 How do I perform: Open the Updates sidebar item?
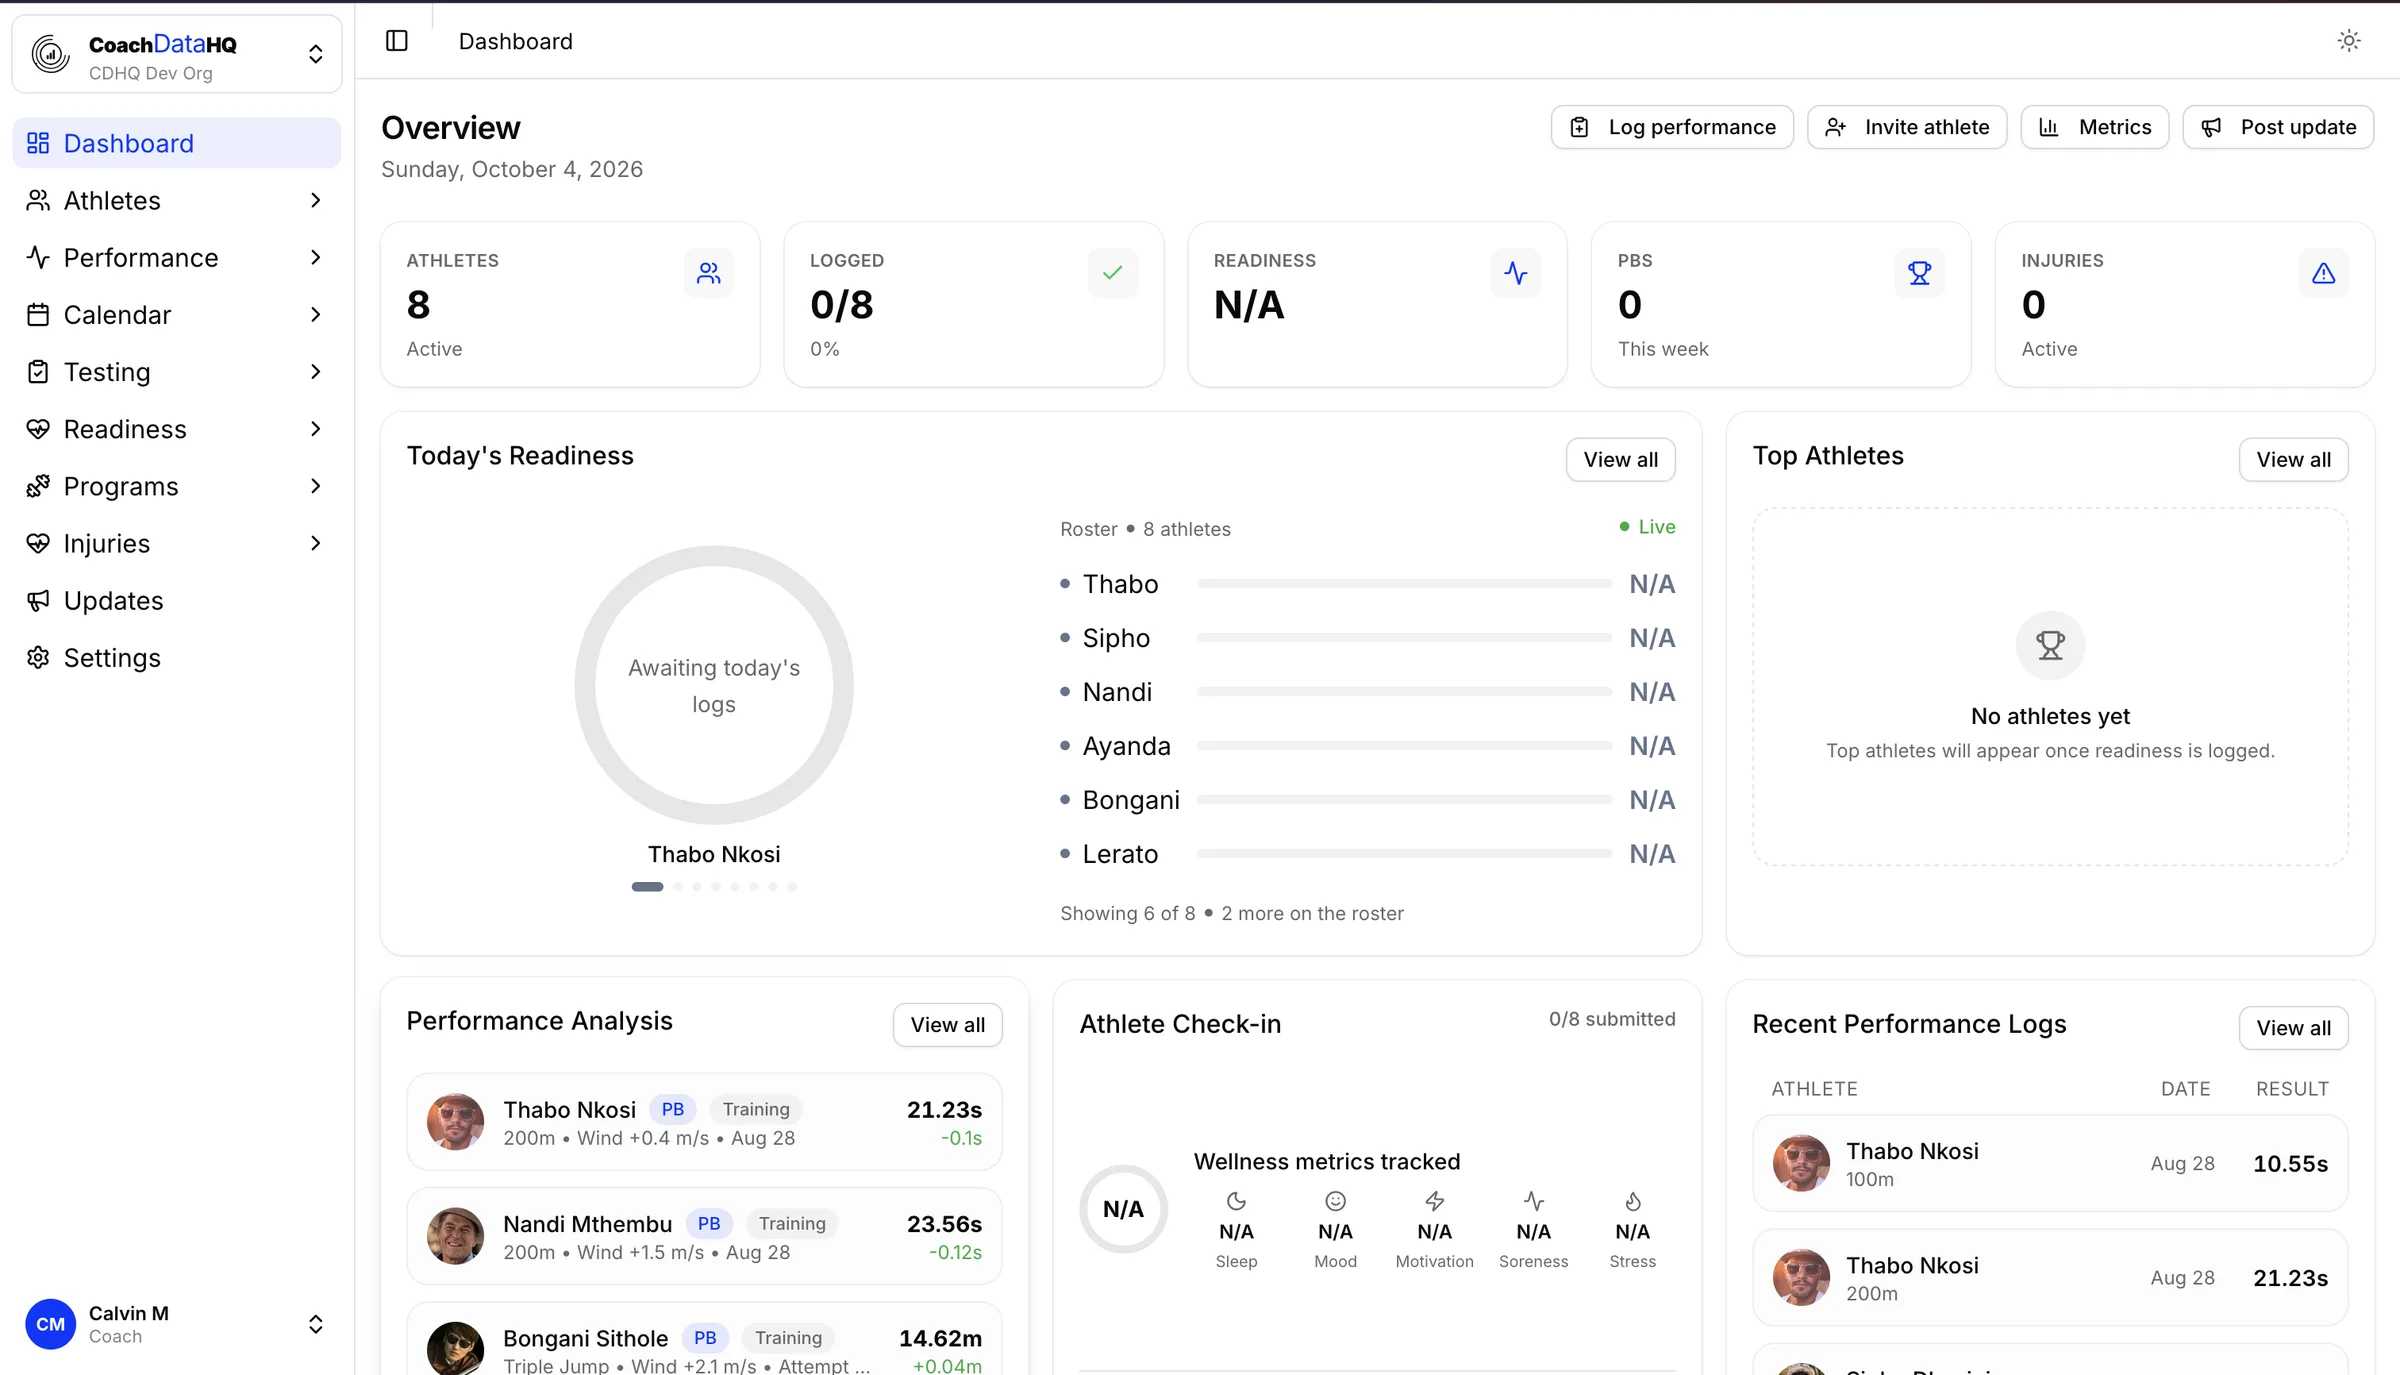pyautogui.click(x=177, y=600)
